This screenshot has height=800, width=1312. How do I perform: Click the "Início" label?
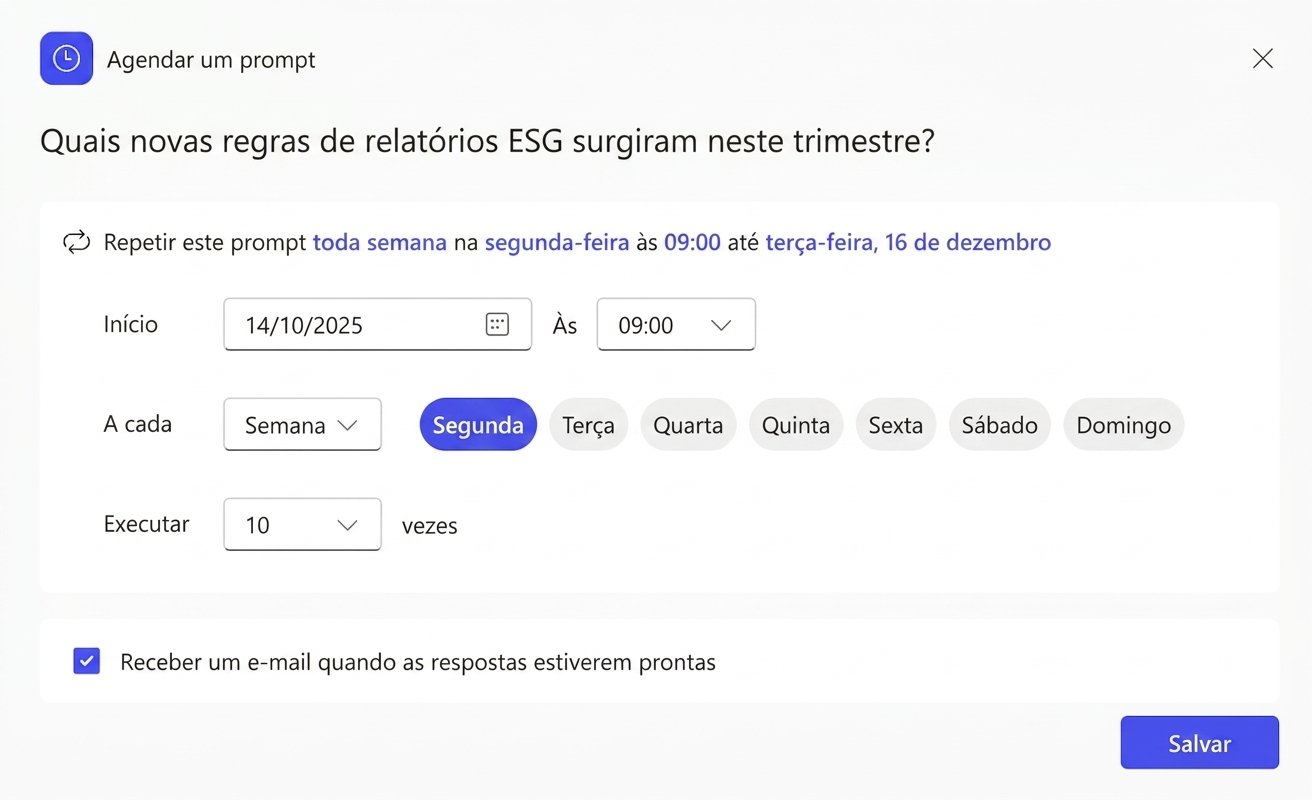point(131,324)
